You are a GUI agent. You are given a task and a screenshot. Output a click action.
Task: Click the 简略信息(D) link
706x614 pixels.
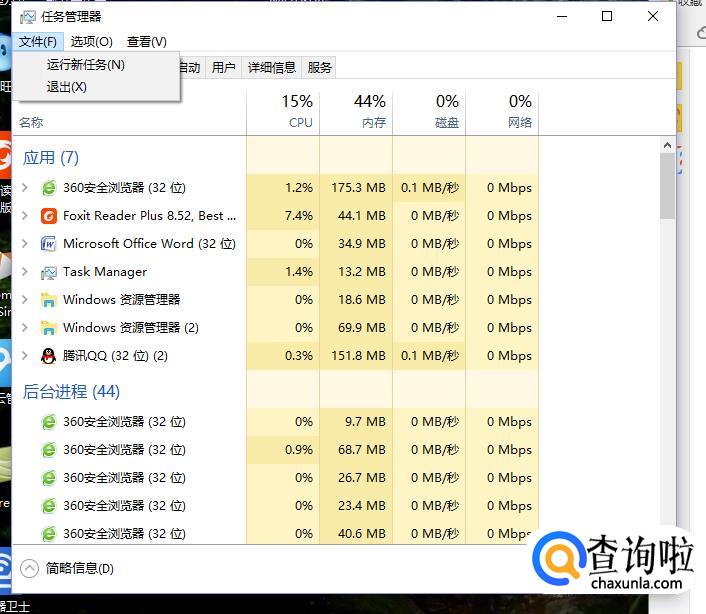(x=80, y=569)
